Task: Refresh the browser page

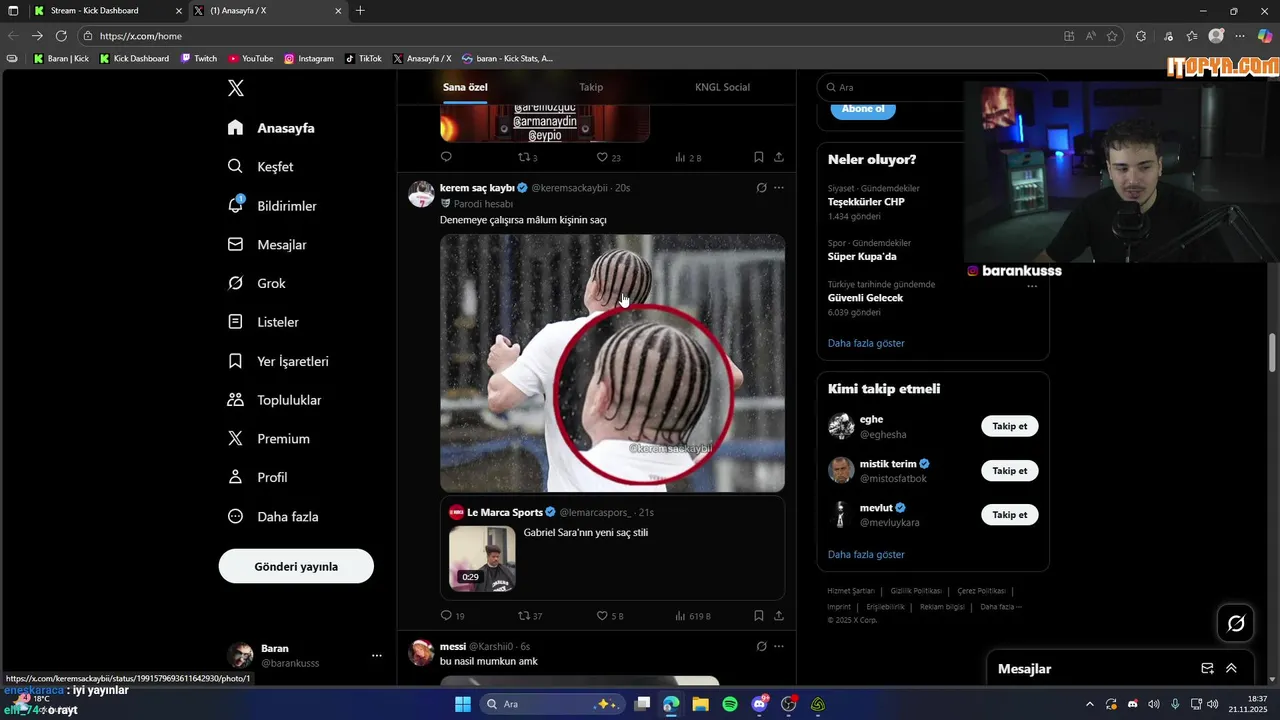Action: pos(61,36)
